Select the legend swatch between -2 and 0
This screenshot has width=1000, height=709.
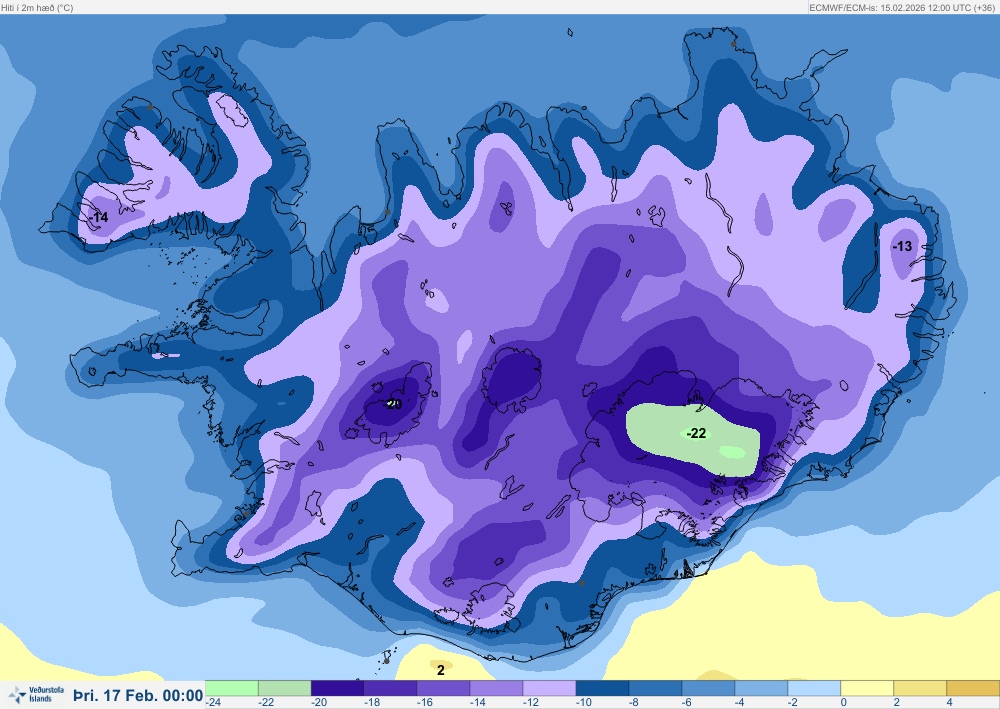814,688
